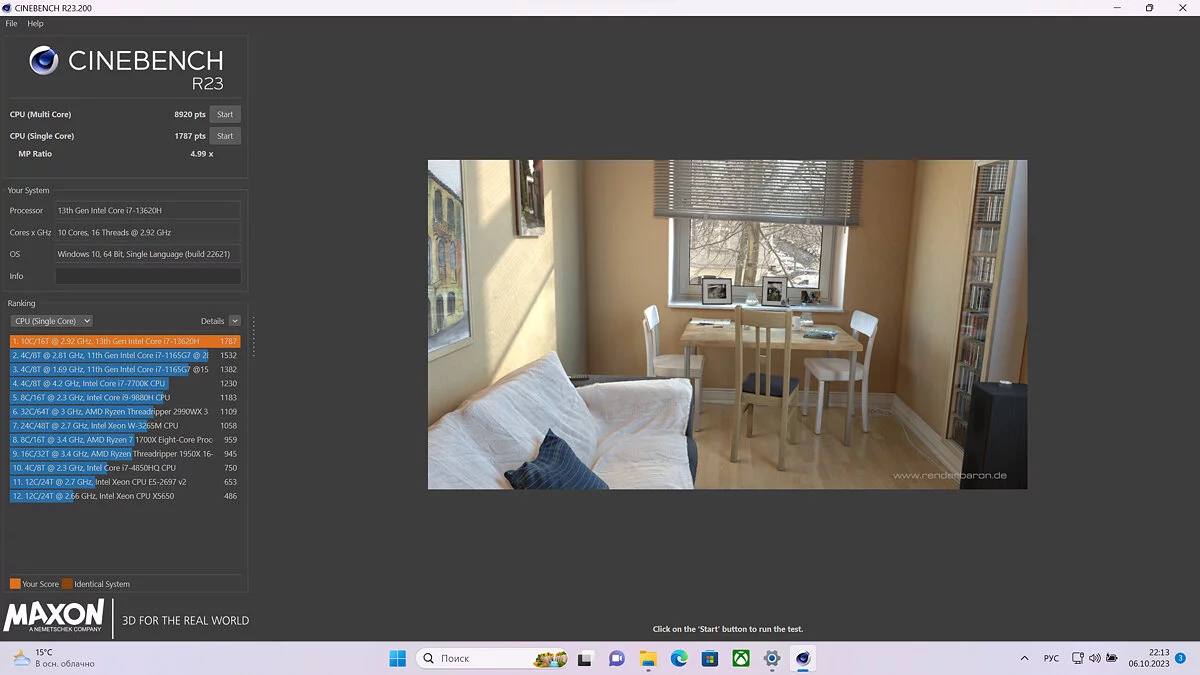Click the speaker volume tray icon
Image resolution: width=1200 pixels, height=675 pixels.
(x=1094, y=658)
